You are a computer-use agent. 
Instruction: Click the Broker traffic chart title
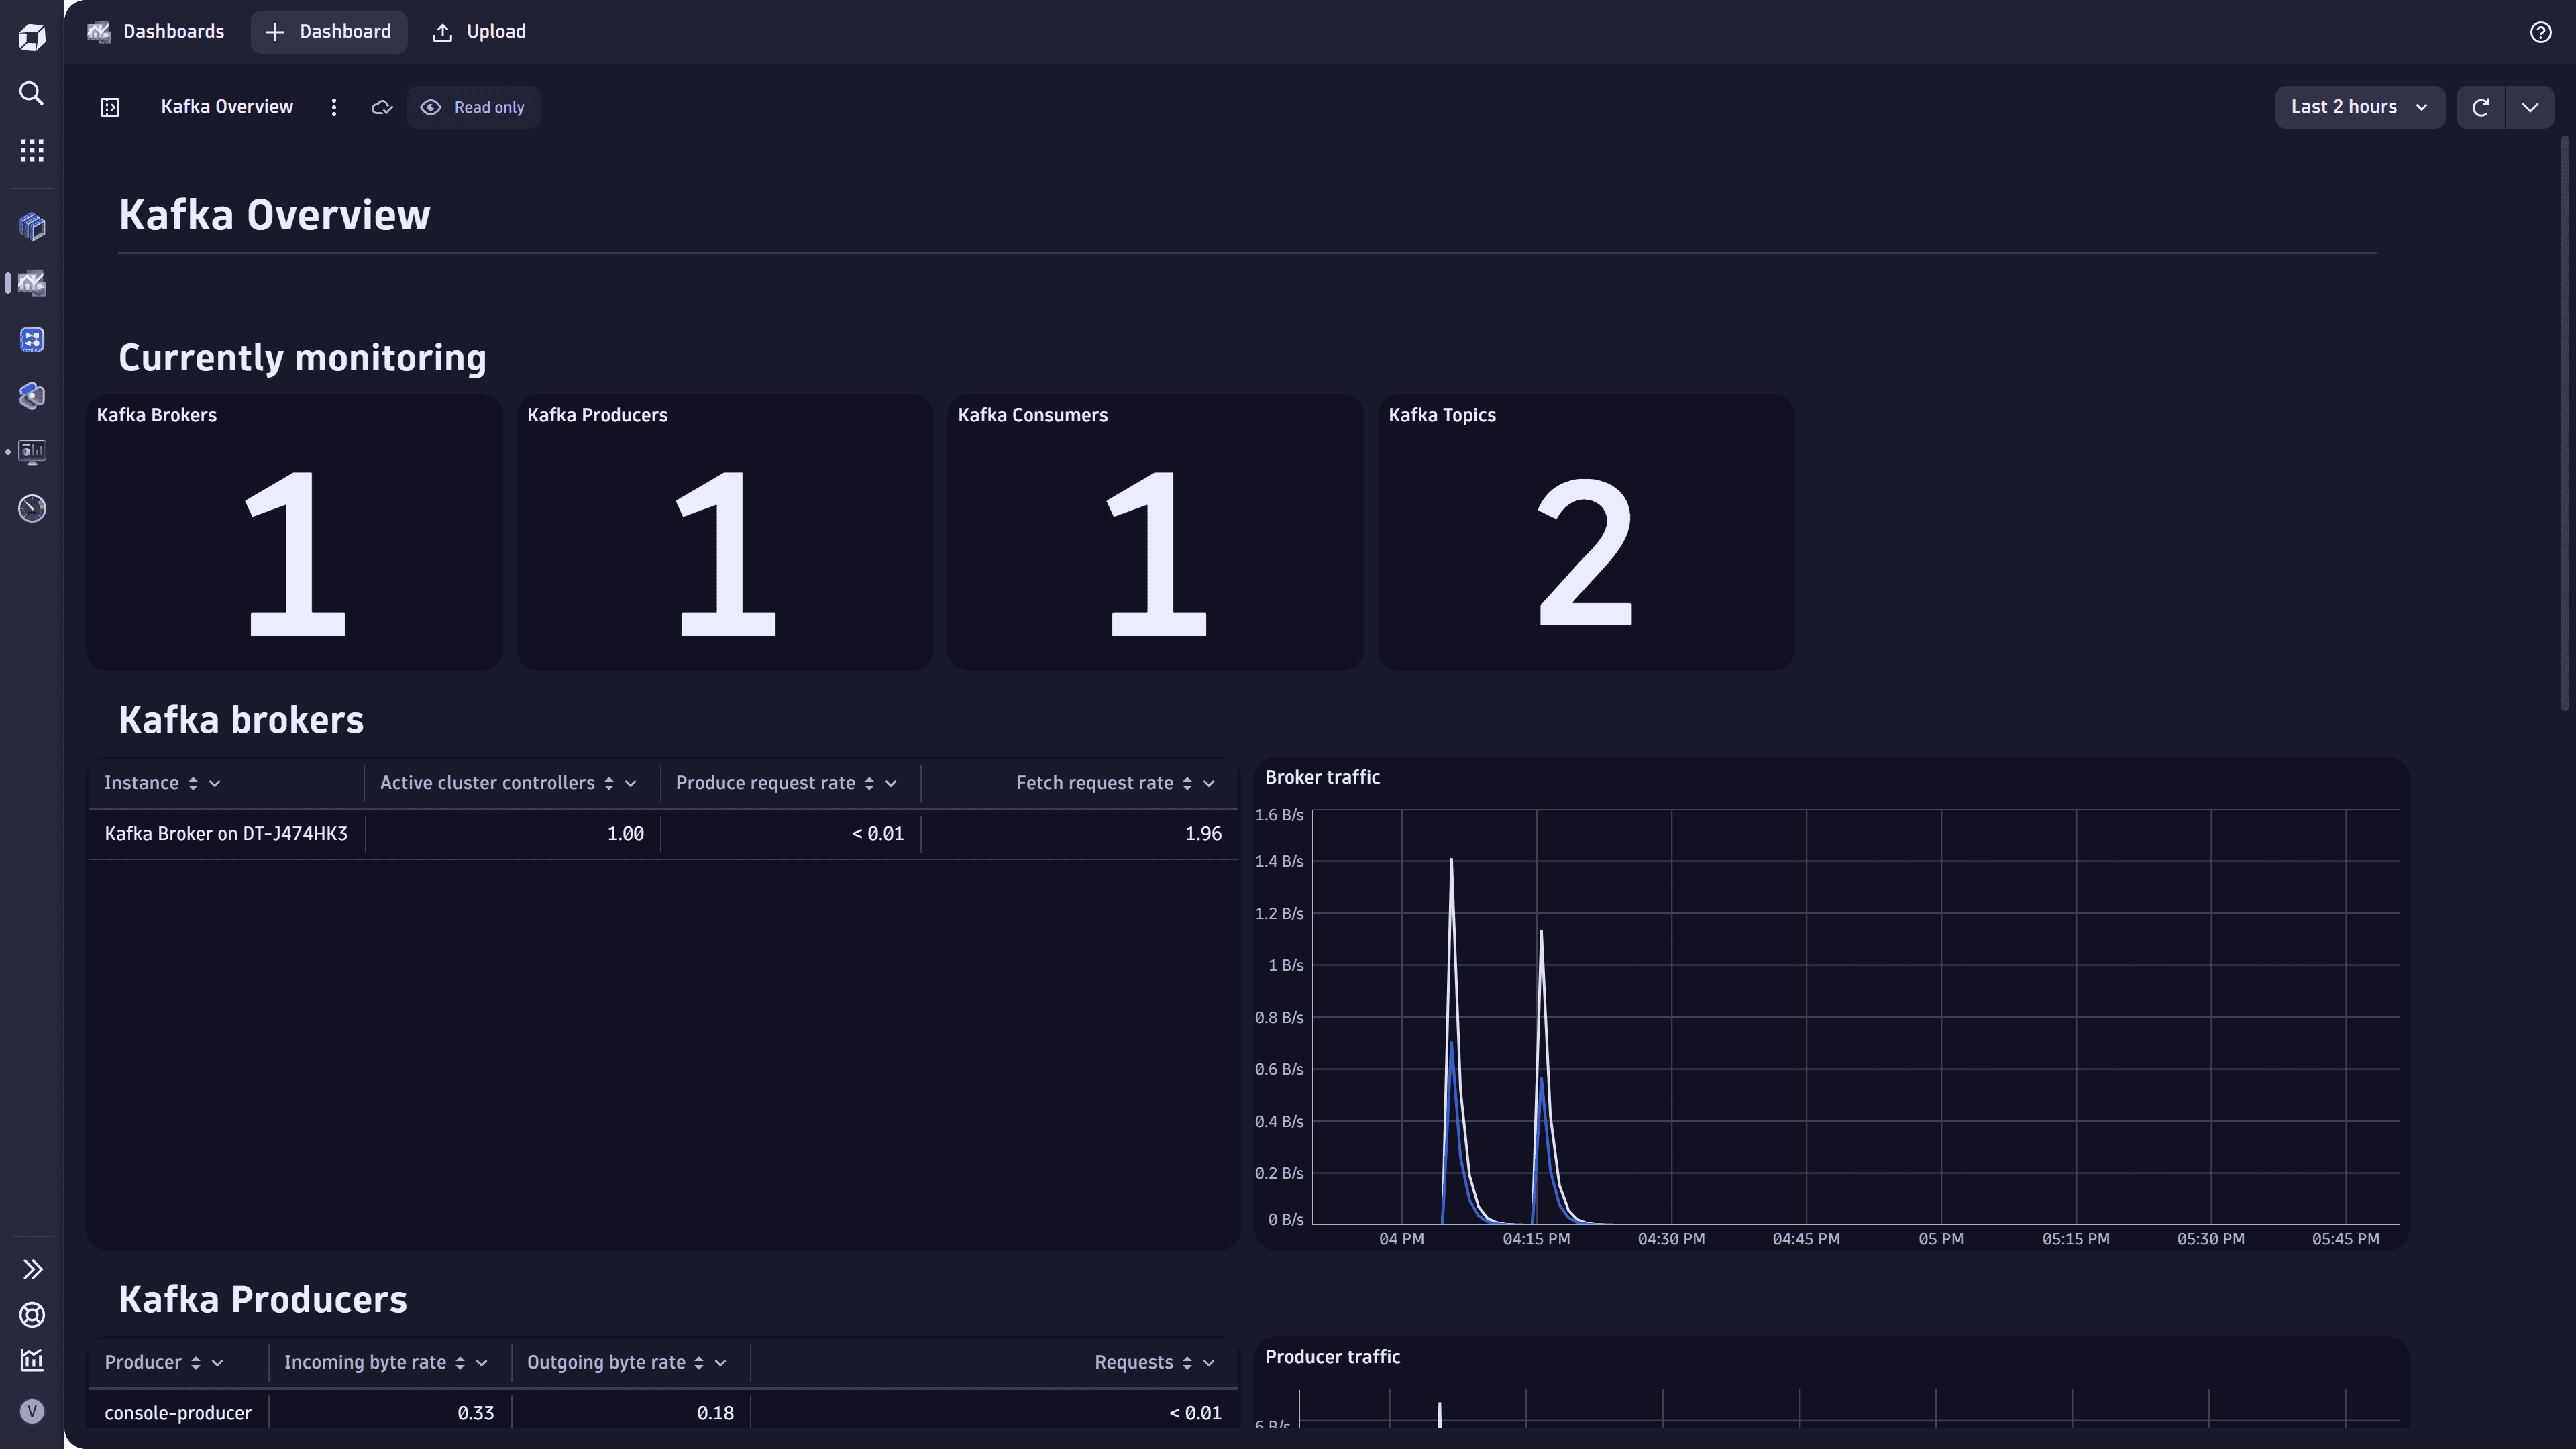[1322, 777]
